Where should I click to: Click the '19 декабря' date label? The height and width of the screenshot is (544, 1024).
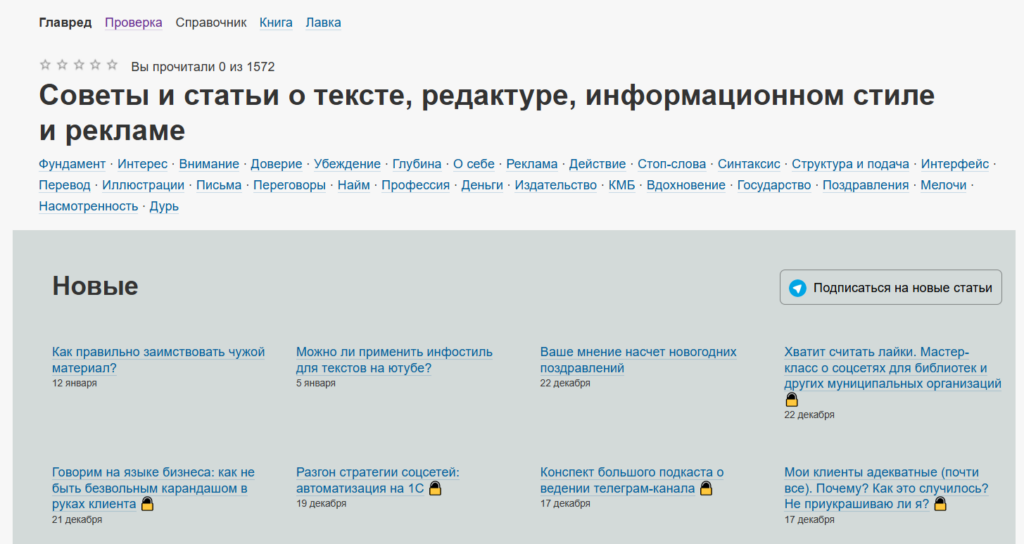click(321, 504)
